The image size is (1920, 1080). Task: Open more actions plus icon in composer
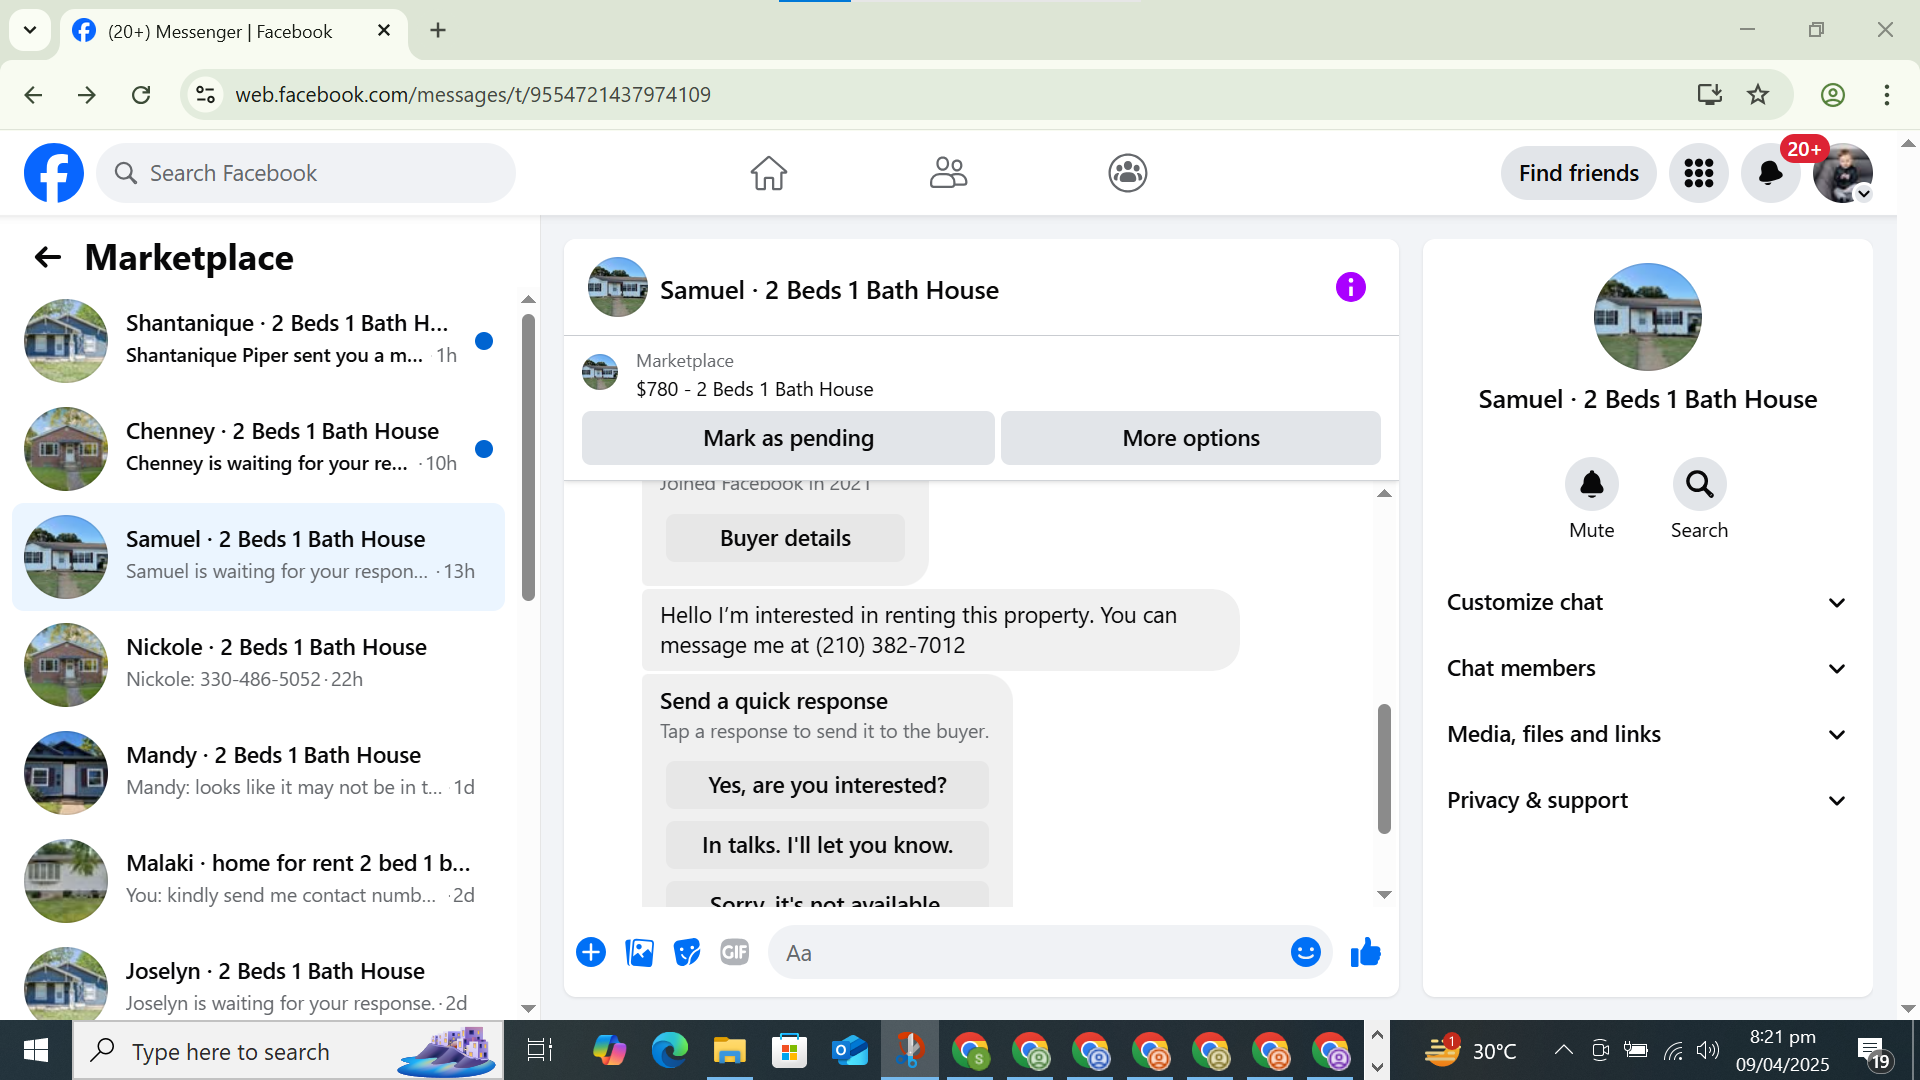click(591, 952)
